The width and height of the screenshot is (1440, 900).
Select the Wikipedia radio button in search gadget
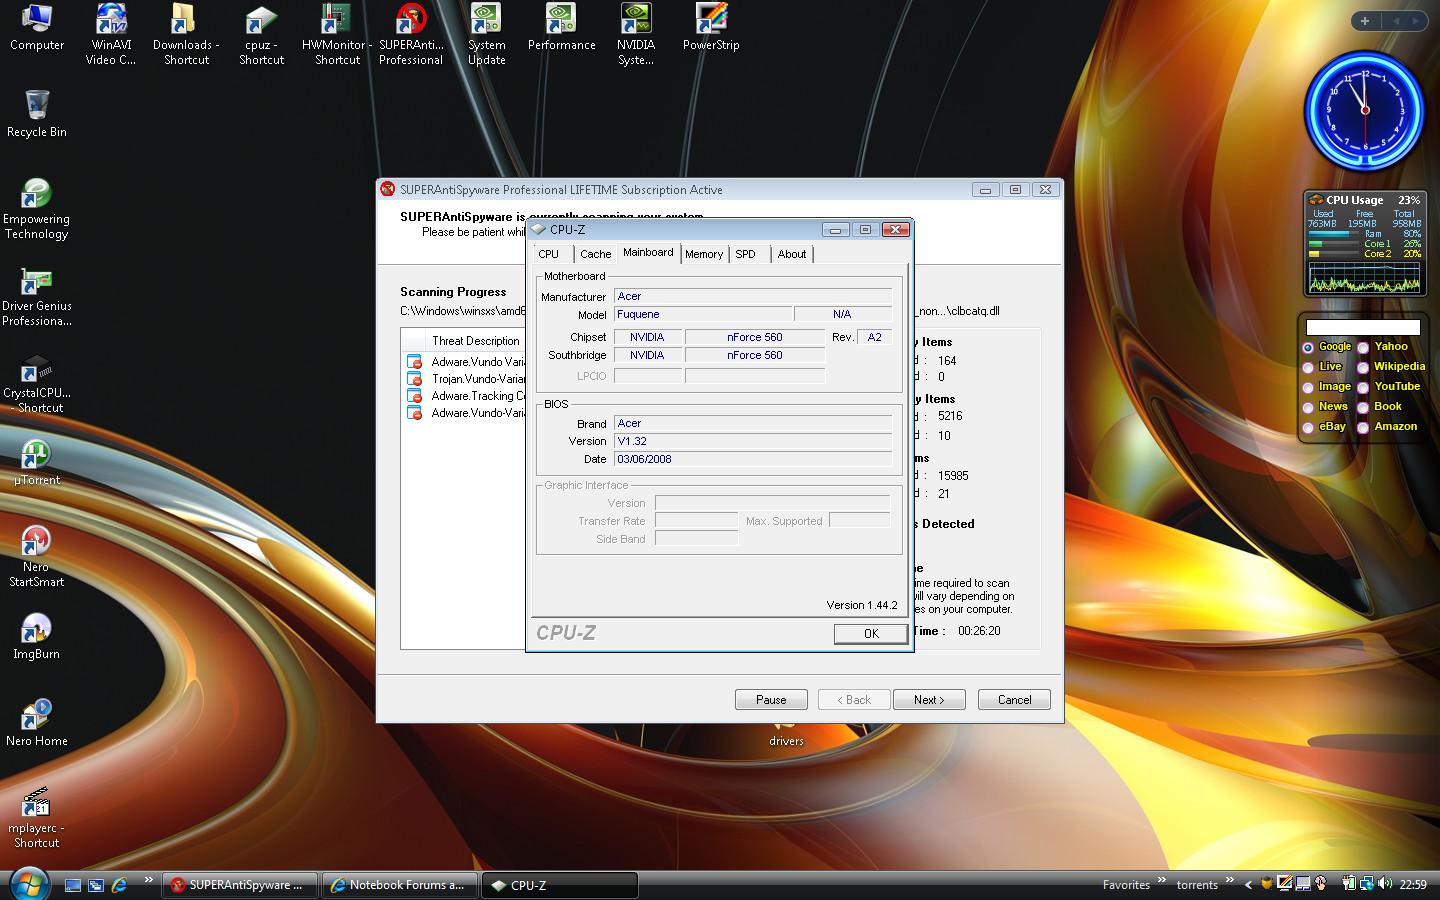[1363, 367]
